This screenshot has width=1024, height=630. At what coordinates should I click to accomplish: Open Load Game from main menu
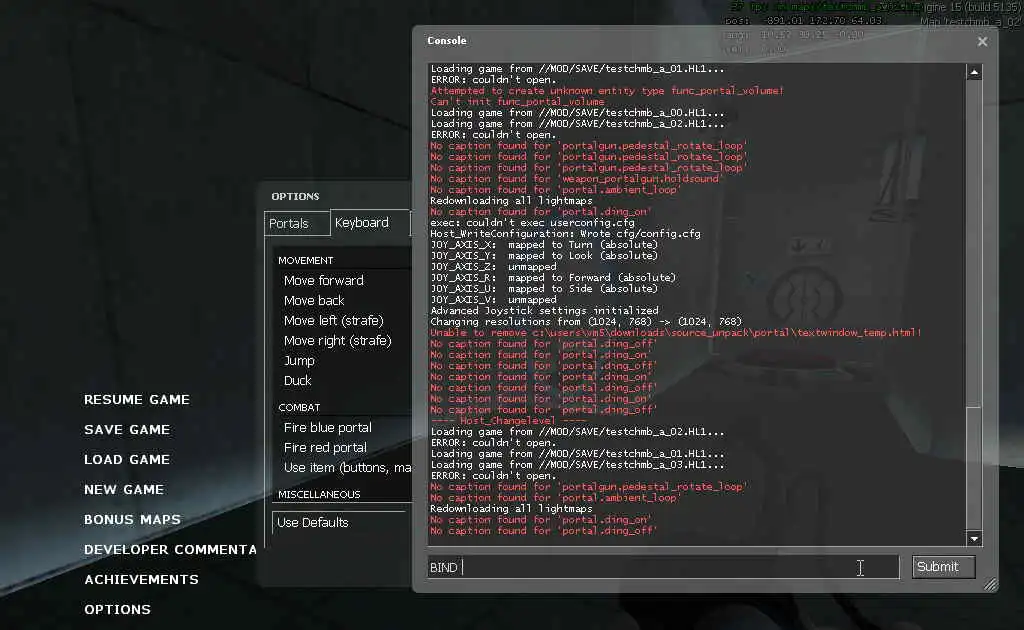pos(127,460)
